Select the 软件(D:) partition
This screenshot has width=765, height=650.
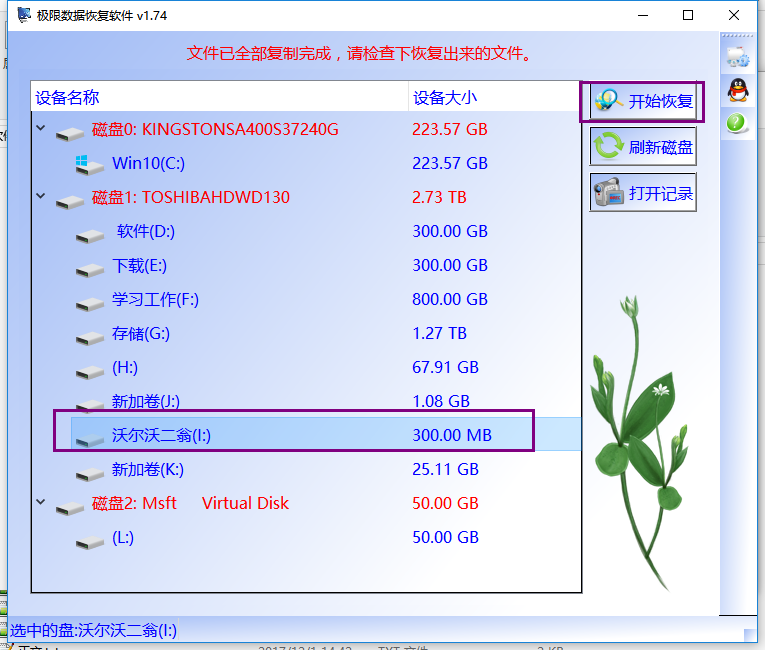(306, 231)
